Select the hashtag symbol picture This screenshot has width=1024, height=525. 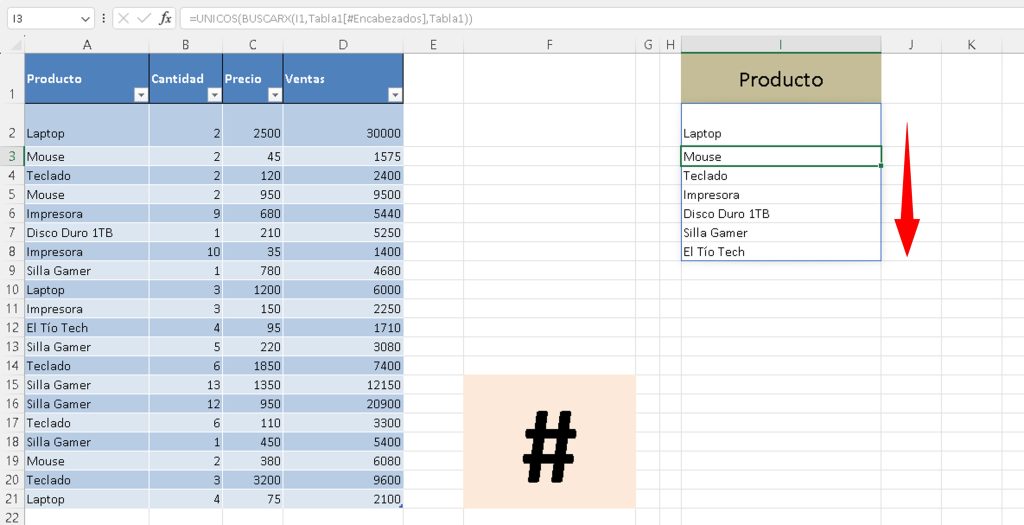coord(549,443)
